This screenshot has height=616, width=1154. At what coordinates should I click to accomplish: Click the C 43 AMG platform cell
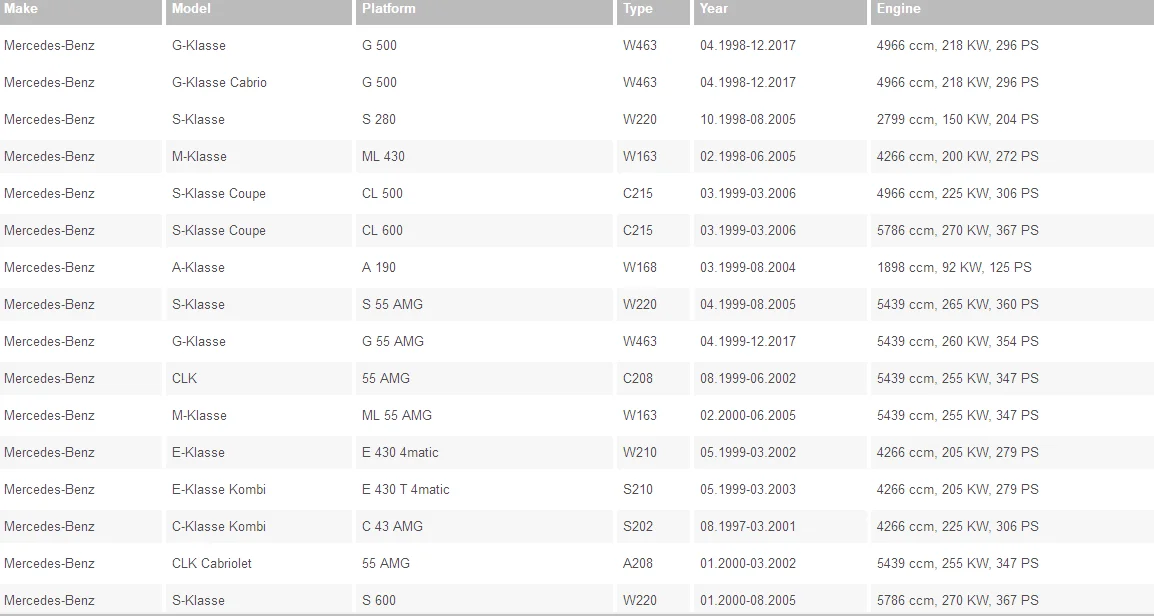click(x=484, y=526)
